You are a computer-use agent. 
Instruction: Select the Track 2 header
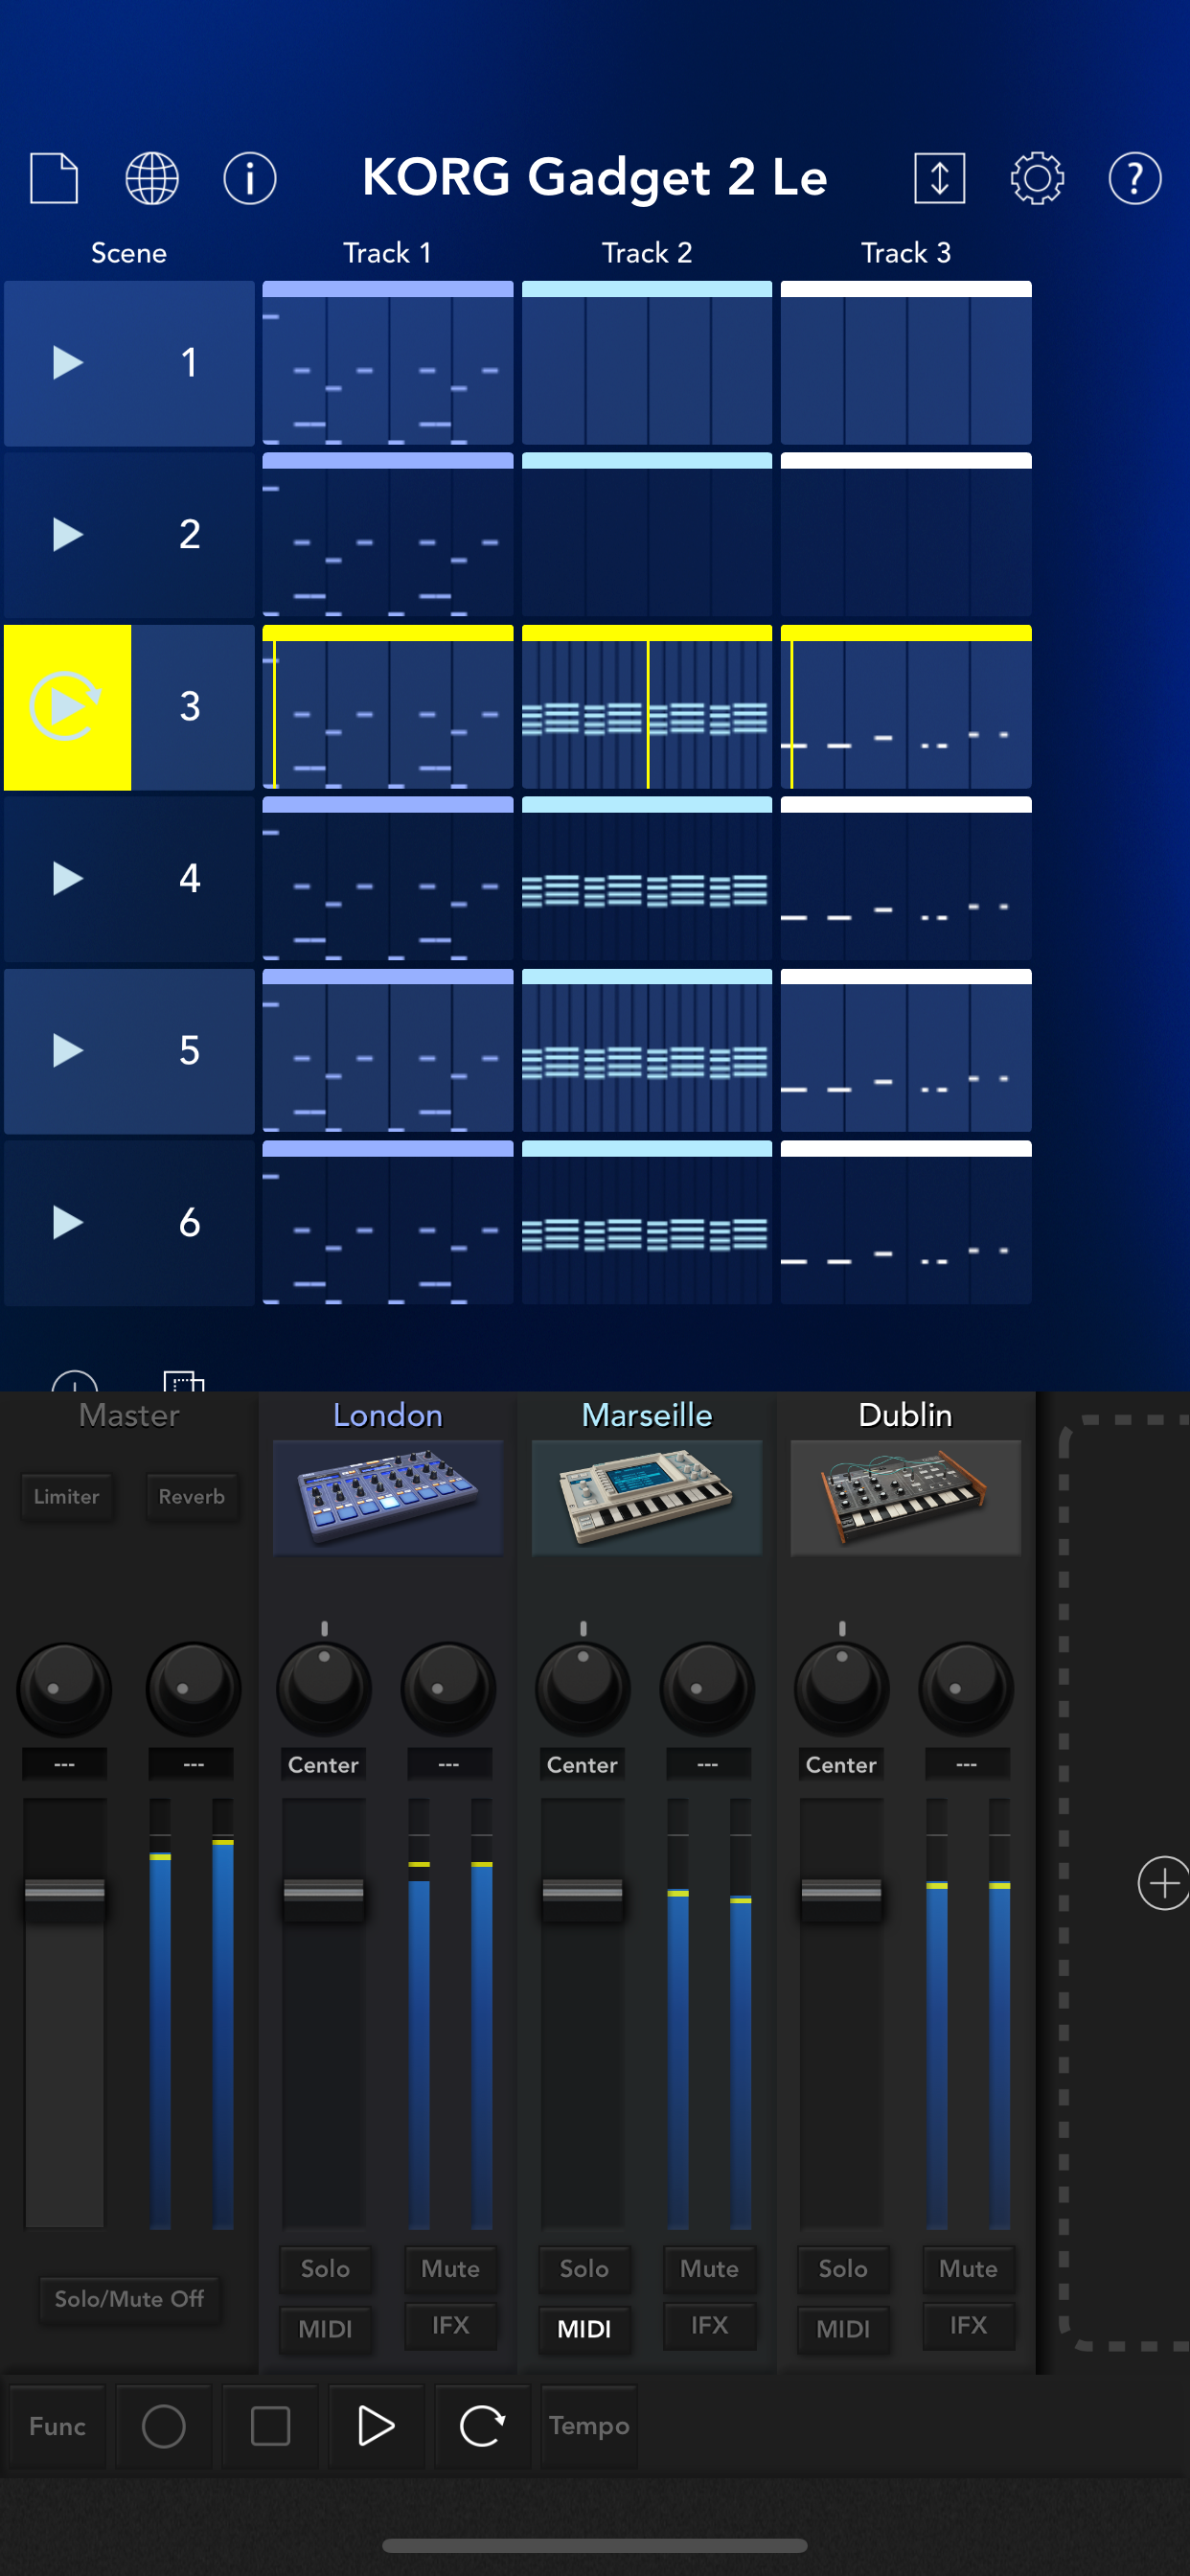click(647, 253)
